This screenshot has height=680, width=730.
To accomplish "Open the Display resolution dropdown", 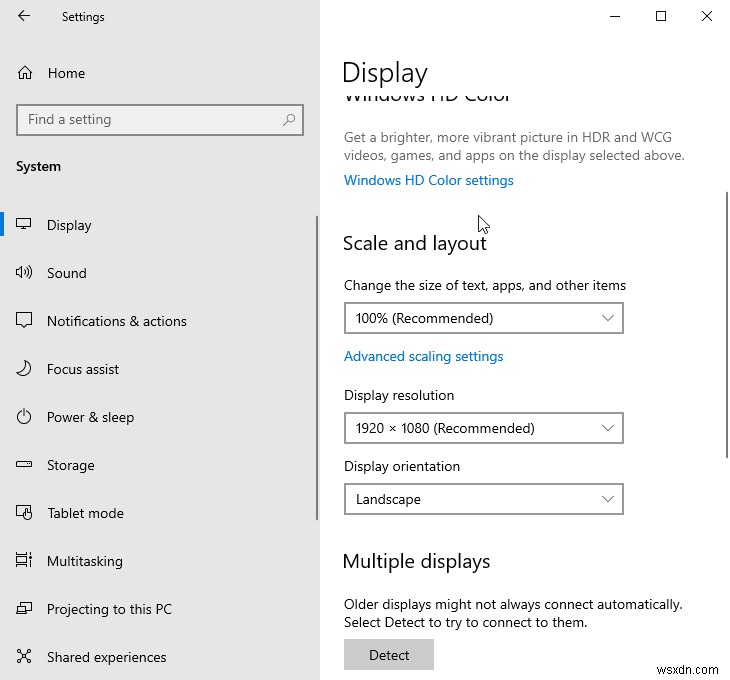I will point(483,428).
